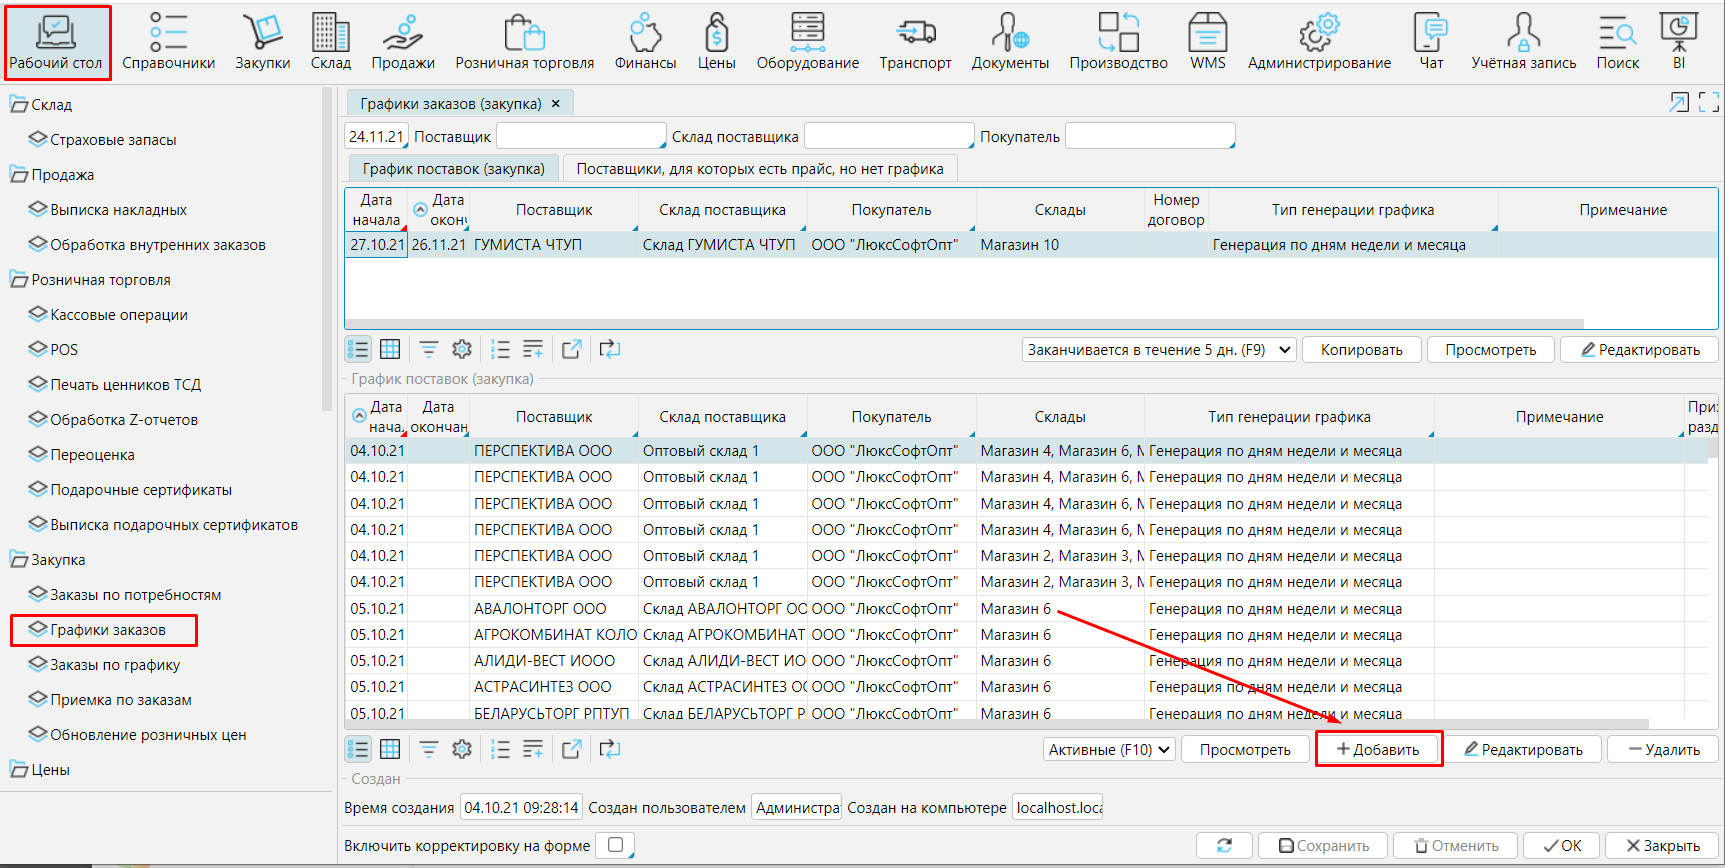The width and height of the screenshot is (1725, 868).
Task: Open Заканчивается в течение 5 дн. dropdown
Action: pyautogui.click(x=1159, y=350)
